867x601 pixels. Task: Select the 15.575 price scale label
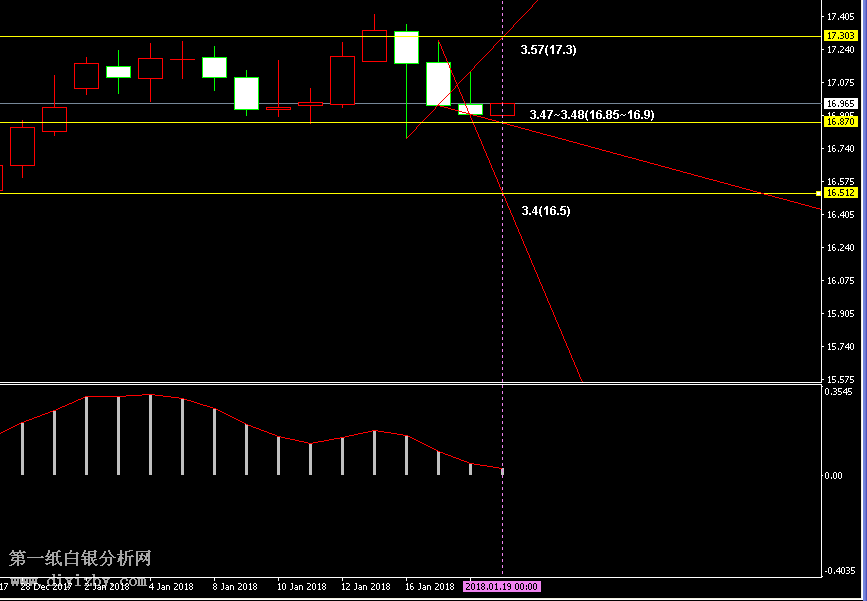(839, 380)
